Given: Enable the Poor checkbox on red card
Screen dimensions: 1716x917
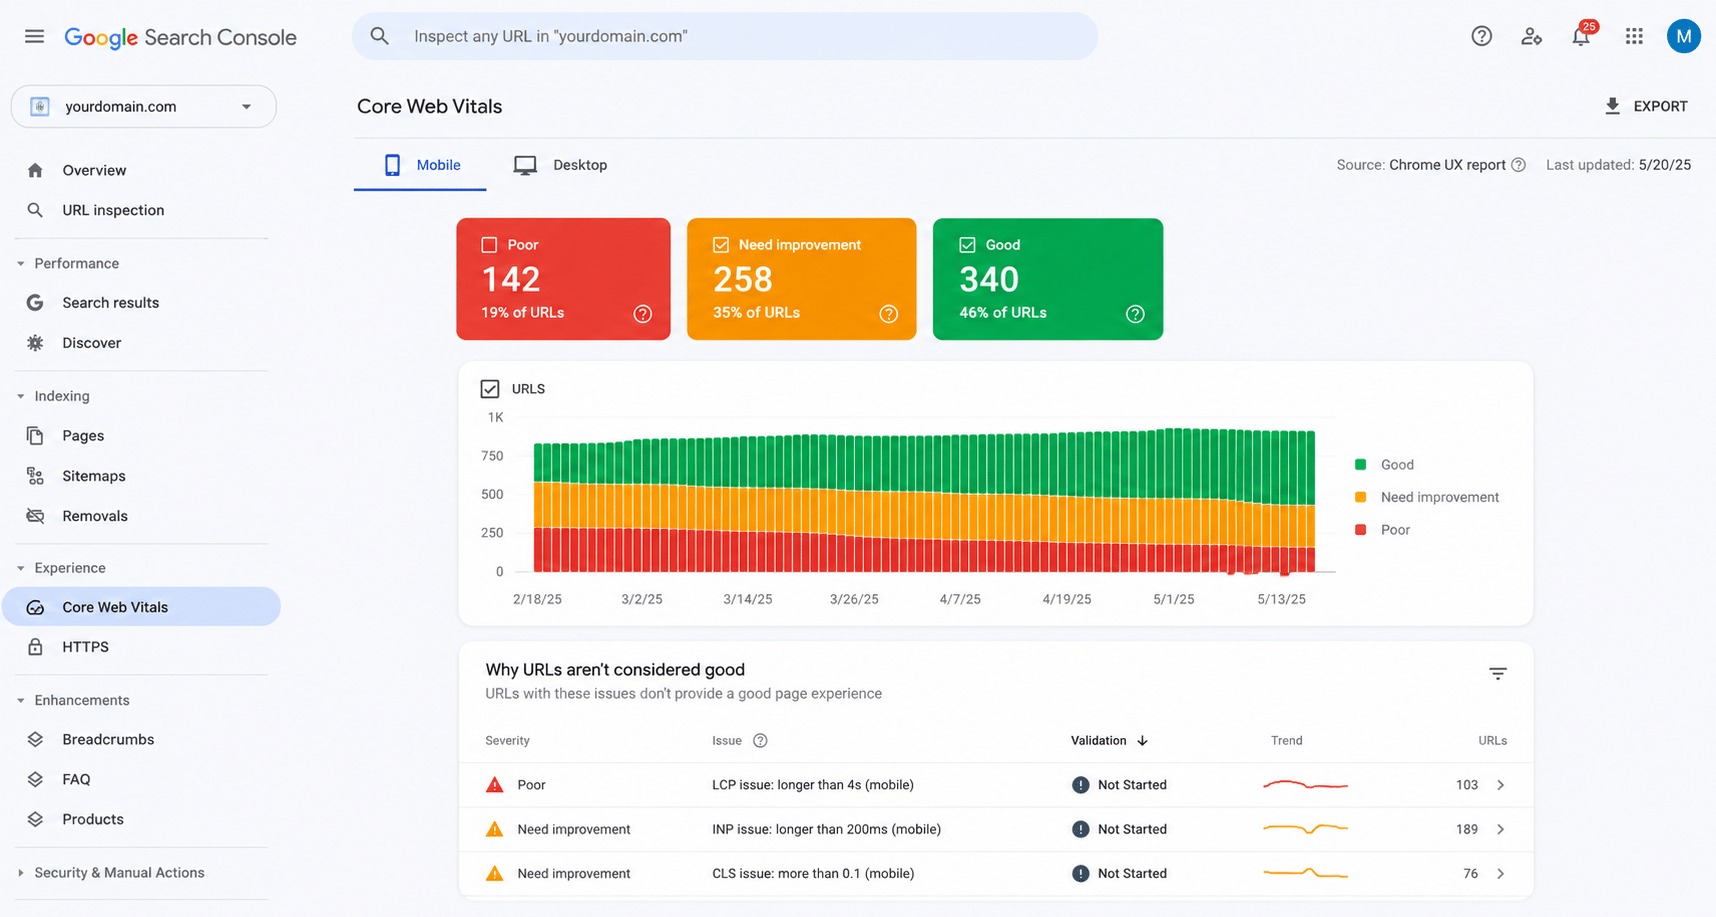Looking at the screenshot, I should click(x=489, y=245).
